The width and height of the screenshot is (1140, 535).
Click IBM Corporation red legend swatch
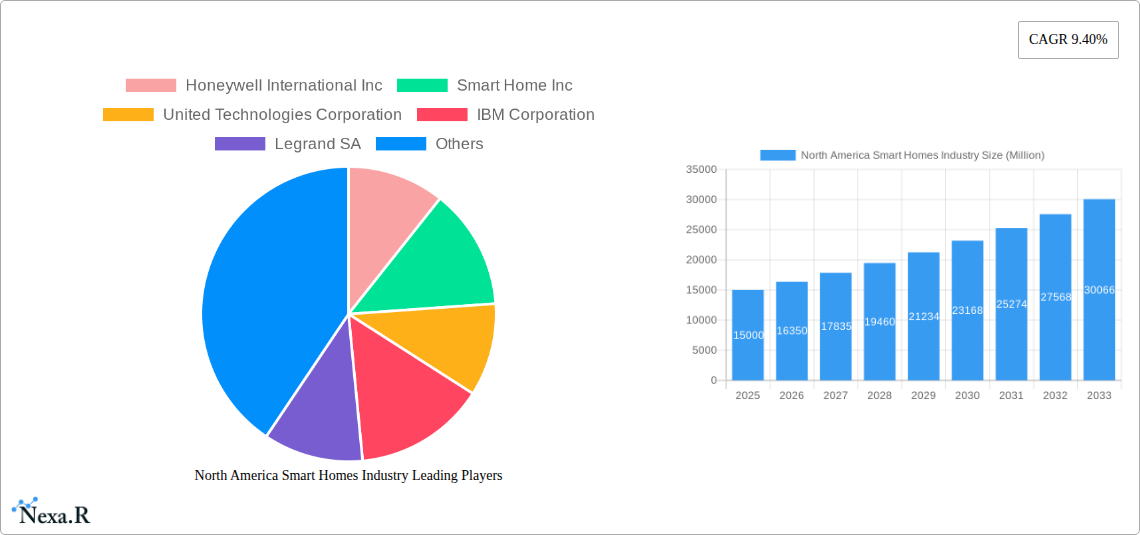442,115
